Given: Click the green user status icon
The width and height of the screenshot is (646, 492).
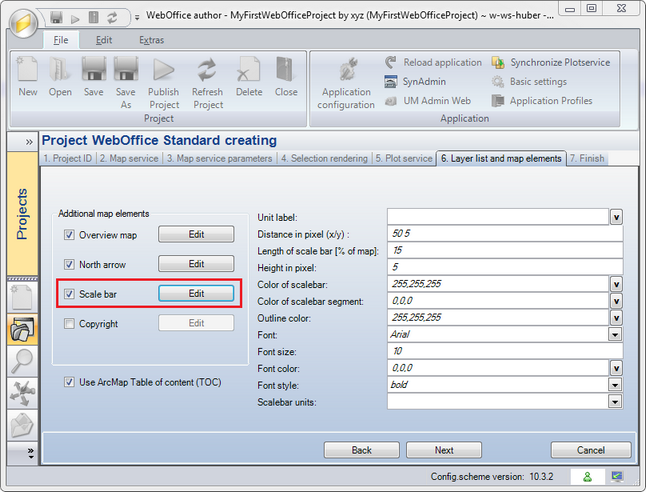Looking at the screenshot, I should point(587,477).
